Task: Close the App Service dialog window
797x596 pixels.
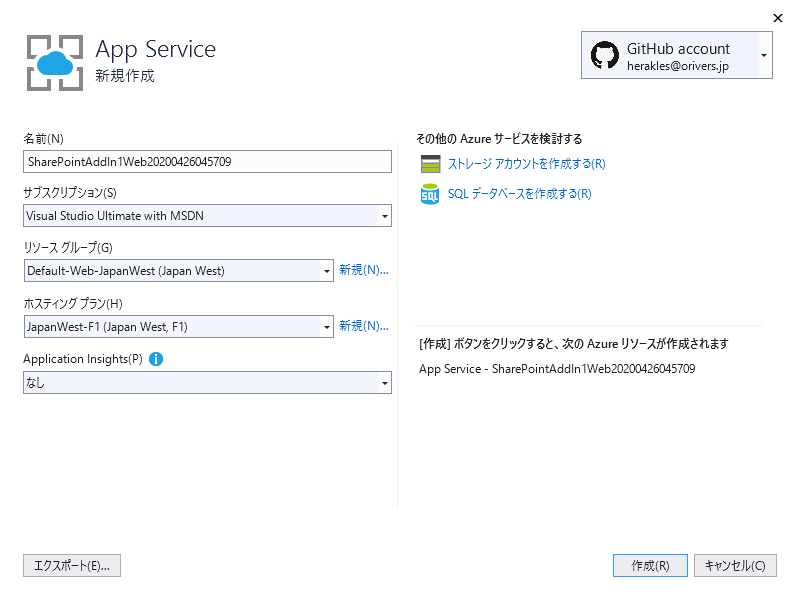Action: coord(778,17)
